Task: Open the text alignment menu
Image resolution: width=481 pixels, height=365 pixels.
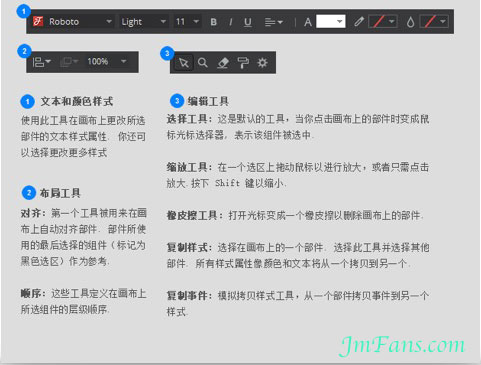Action: 273,22
